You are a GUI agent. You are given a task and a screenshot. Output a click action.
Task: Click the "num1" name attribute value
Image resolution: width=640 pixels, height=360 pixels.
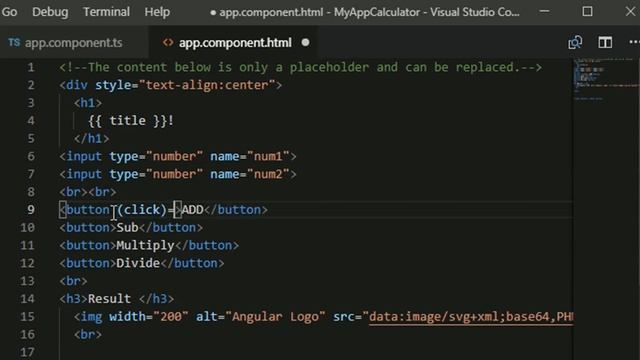click(268, 156)
